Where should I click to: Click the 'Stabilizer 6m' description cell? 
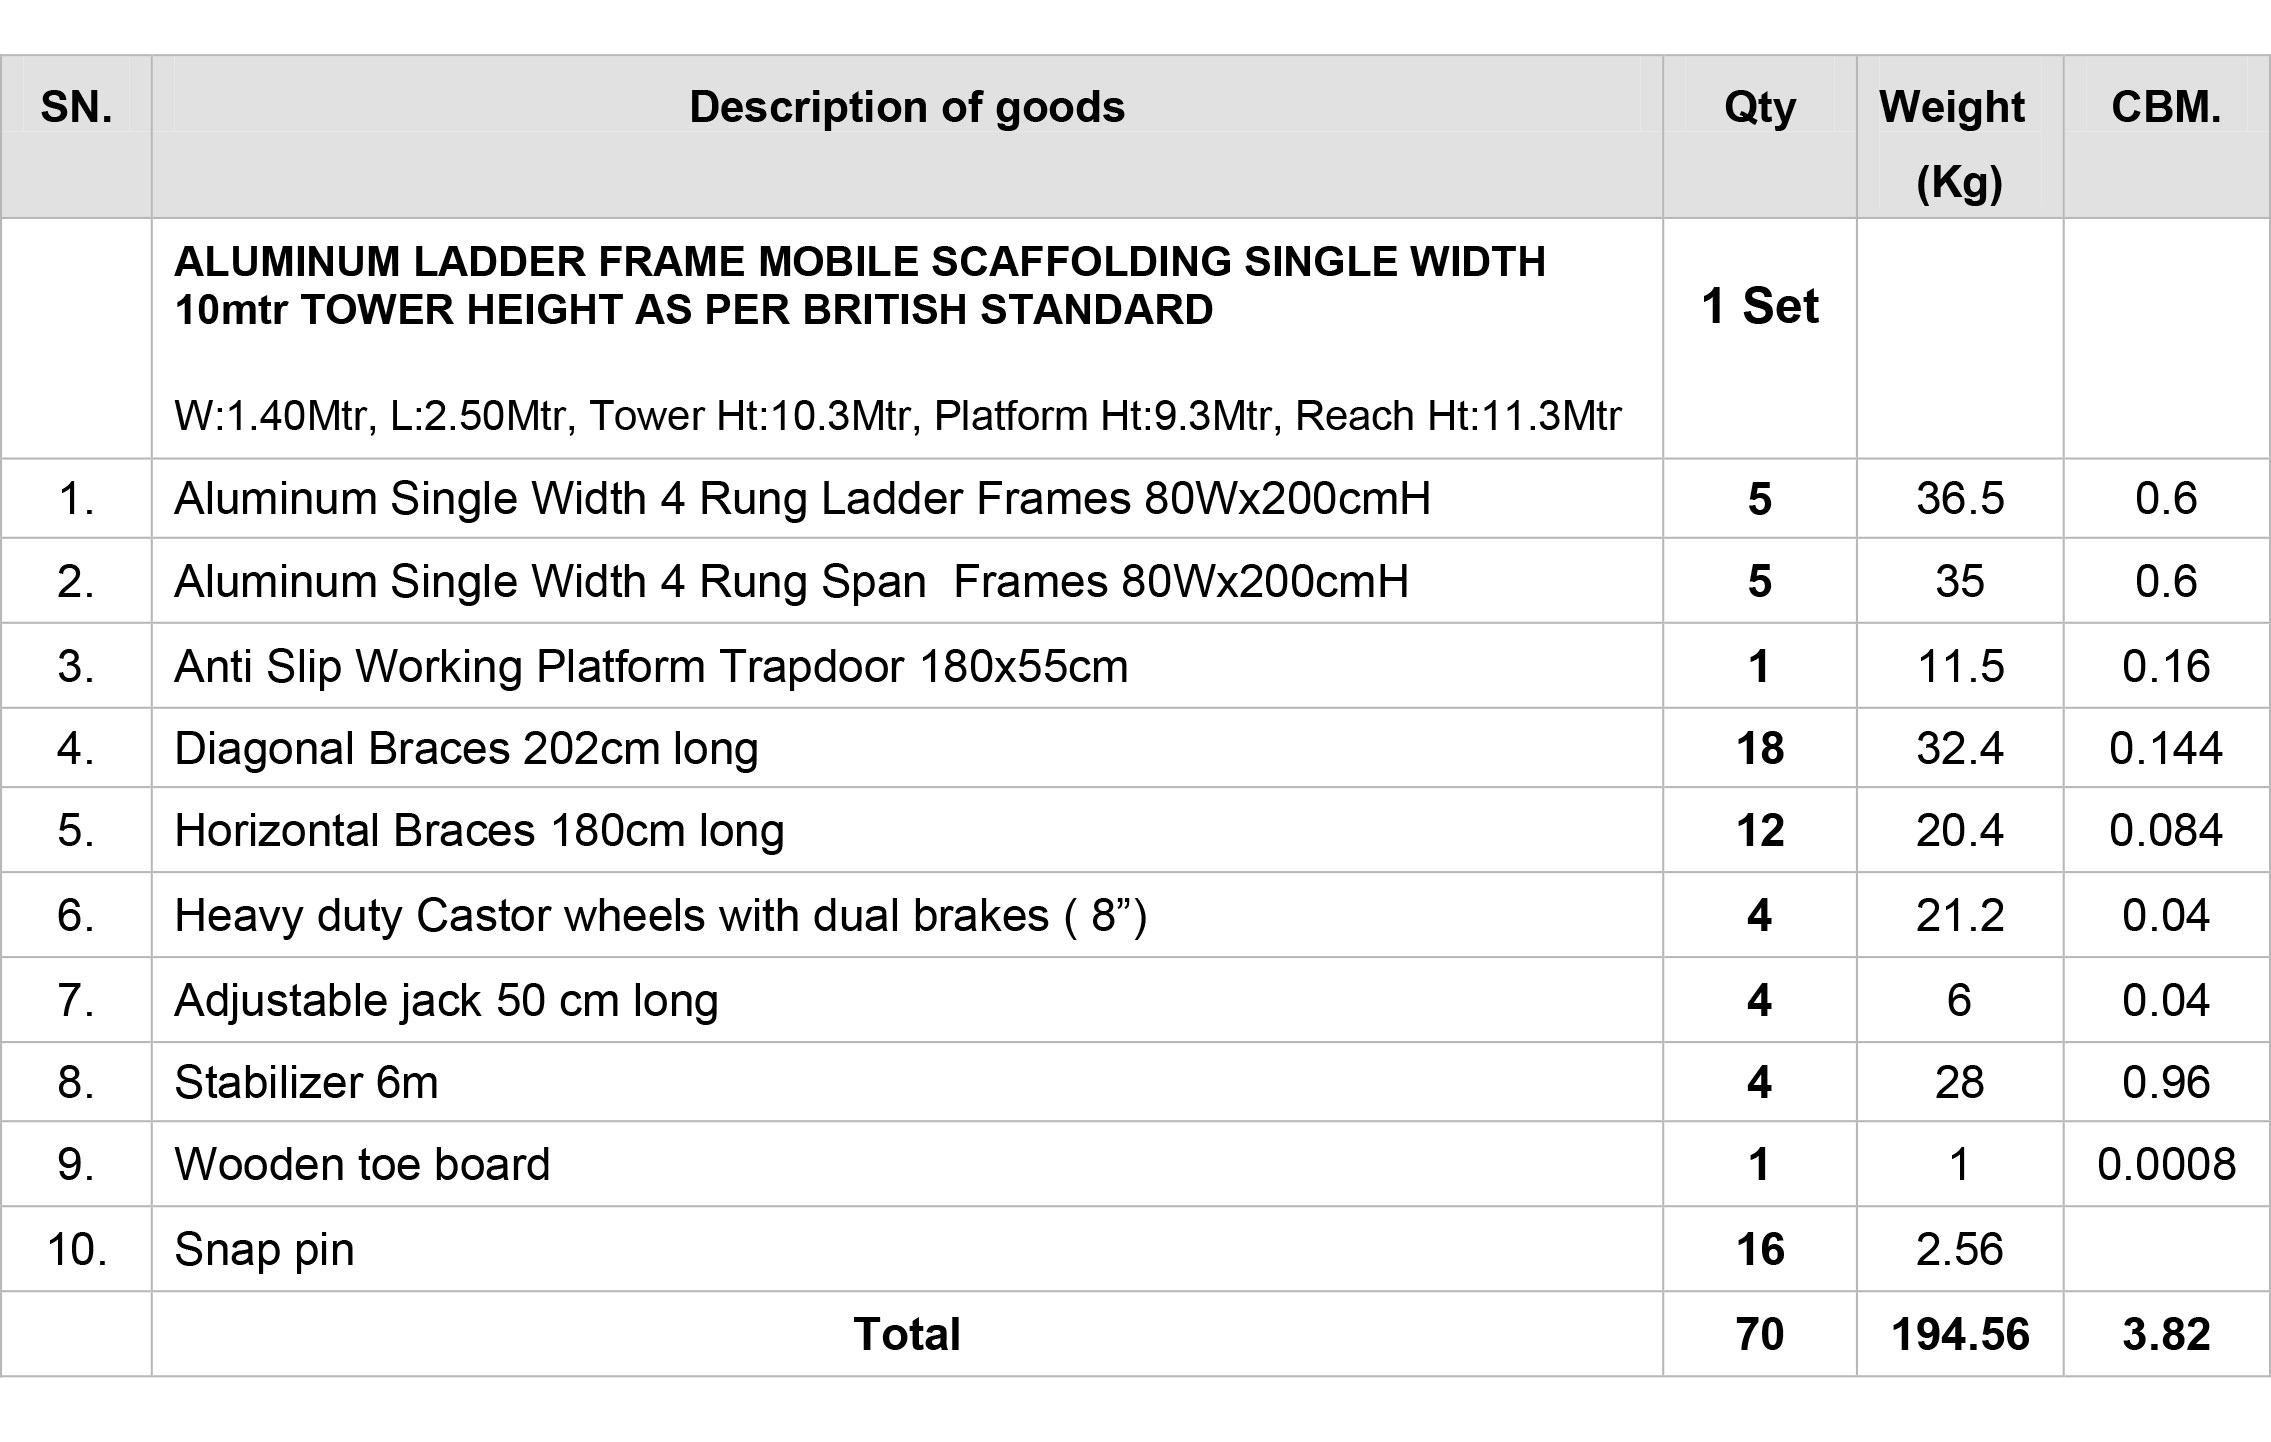907,1082
